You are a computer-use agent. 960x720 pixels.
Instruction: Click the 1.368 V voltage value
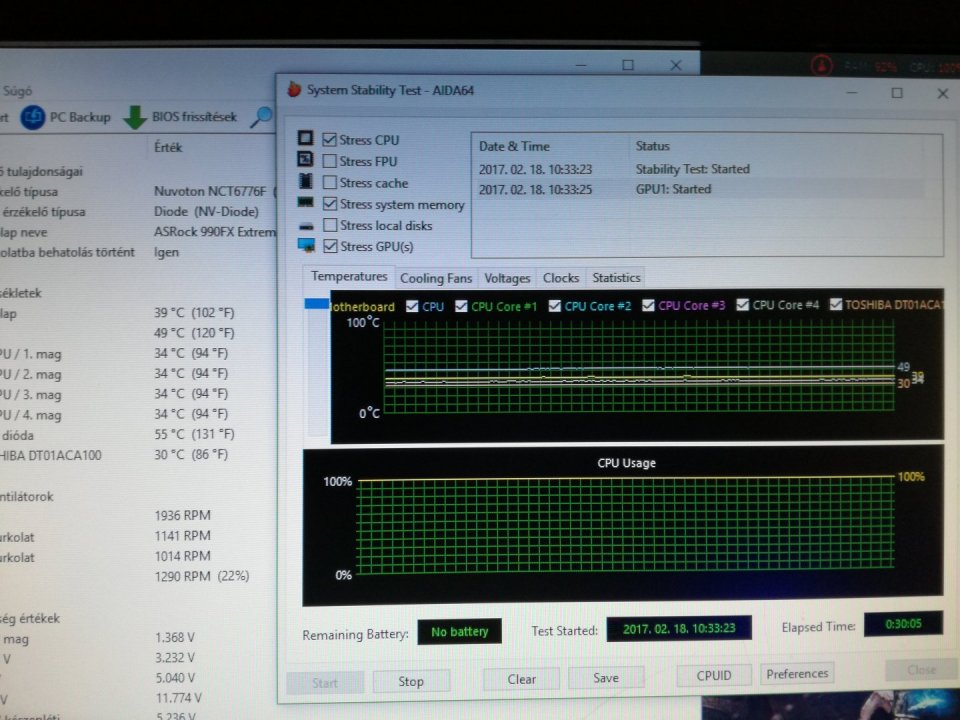(175, 637)
